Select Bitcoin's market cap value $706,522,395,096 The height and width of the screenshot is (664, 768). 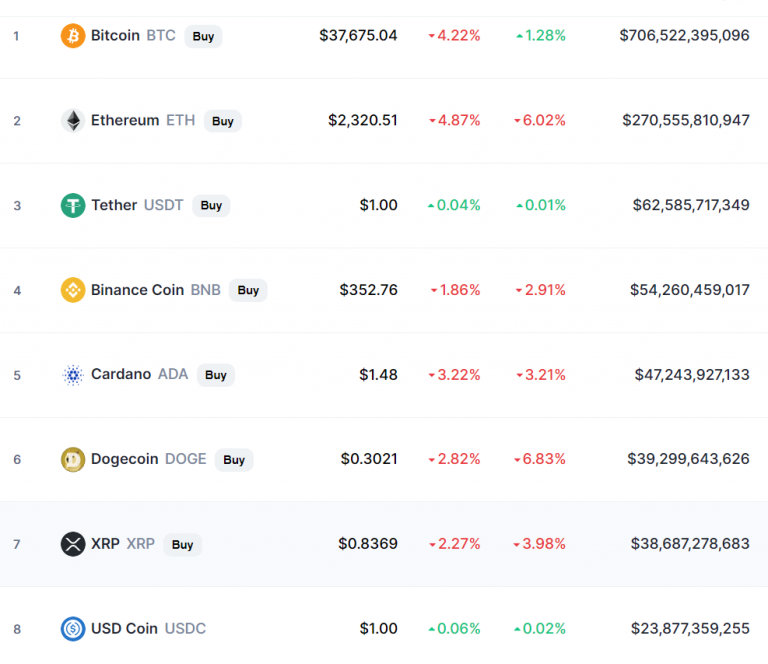coord(684,36)
